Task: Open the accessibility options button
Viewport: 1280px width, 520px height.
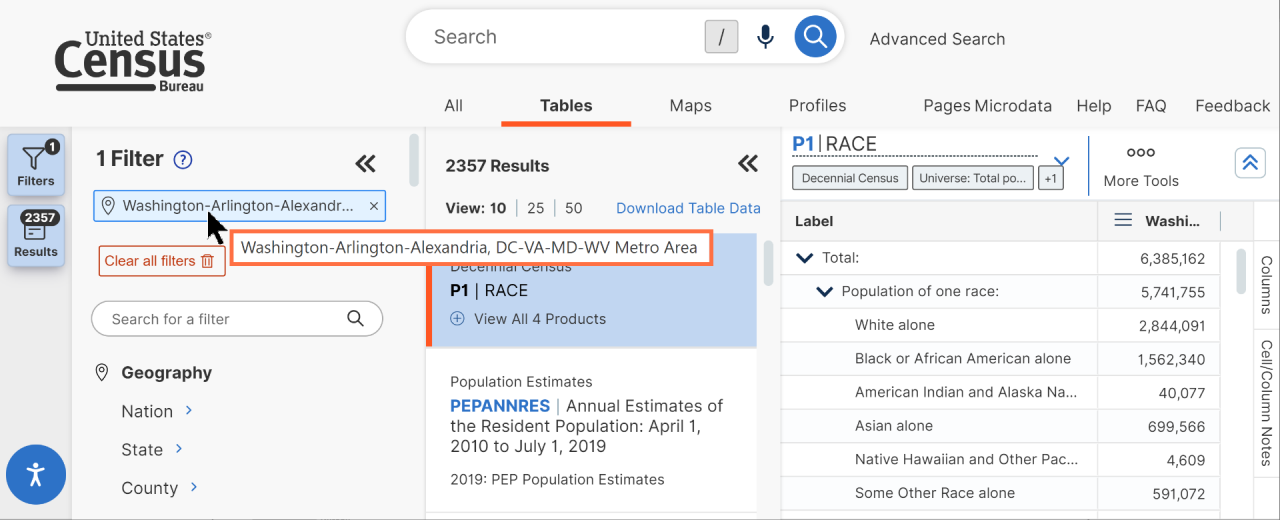Action: [x=36, y=474]
